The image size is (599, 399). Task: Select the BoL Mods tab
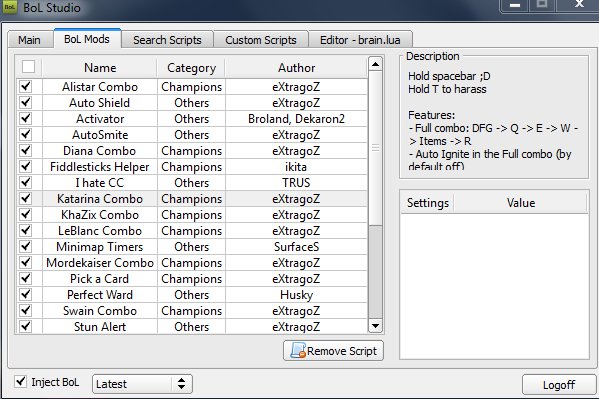87,39
